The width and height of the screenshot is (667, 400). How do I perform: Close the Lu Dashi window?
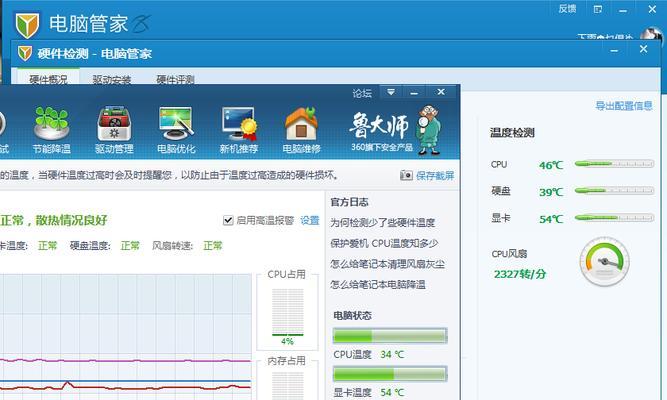point(441,91)
